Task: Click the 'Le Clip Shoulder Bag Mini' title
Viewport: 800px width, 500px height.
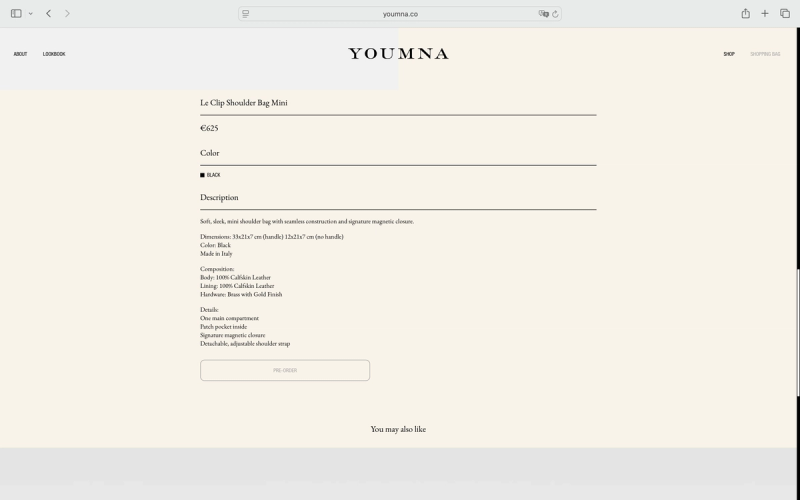Action: (244, 103)
